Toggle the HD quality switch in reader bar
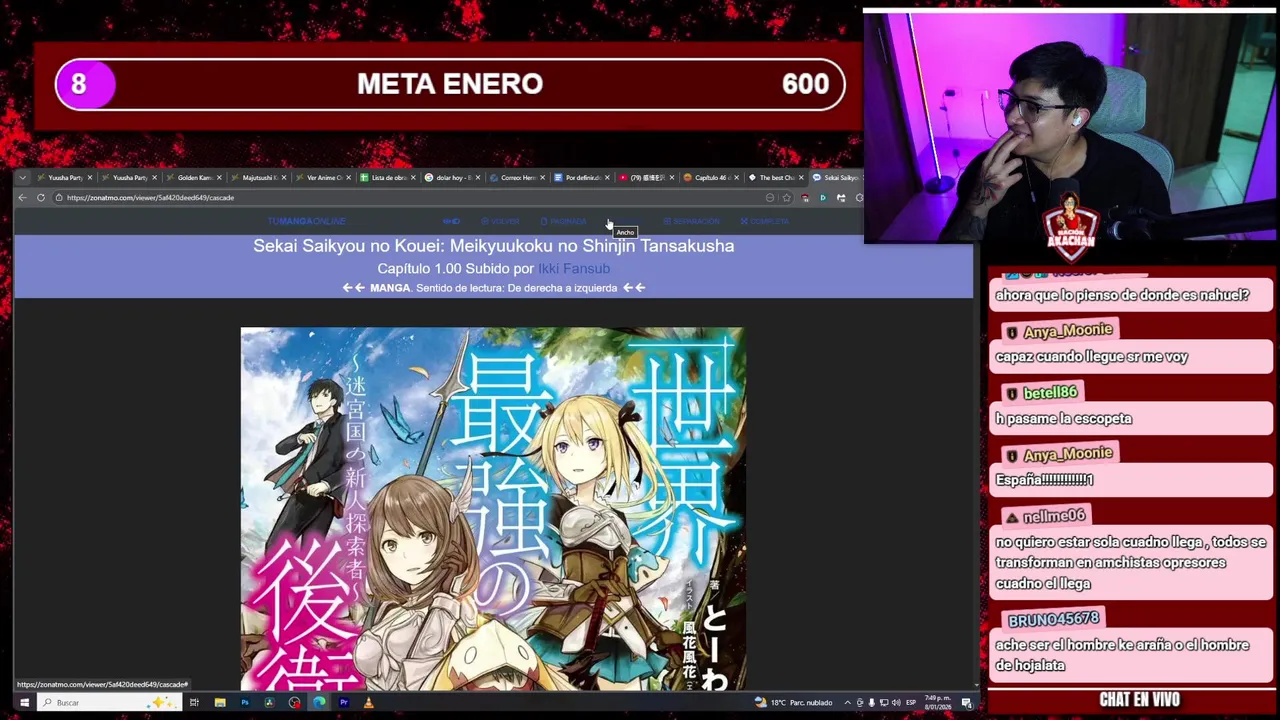1280x720 pixels. (451, 221)
